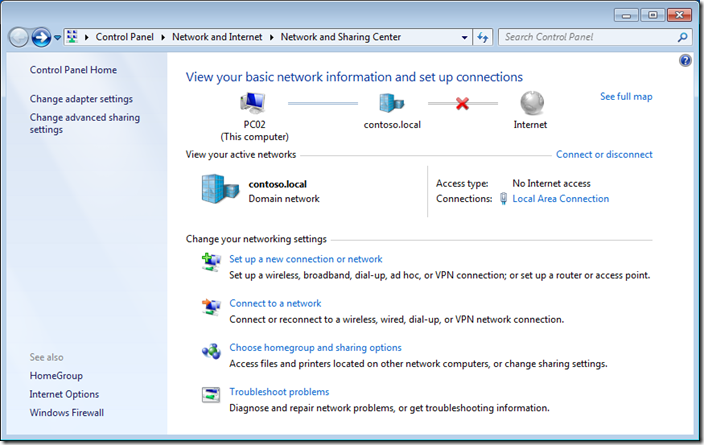Click the Internet globe icon
The image size is (704, 445).
coord(531,103)
